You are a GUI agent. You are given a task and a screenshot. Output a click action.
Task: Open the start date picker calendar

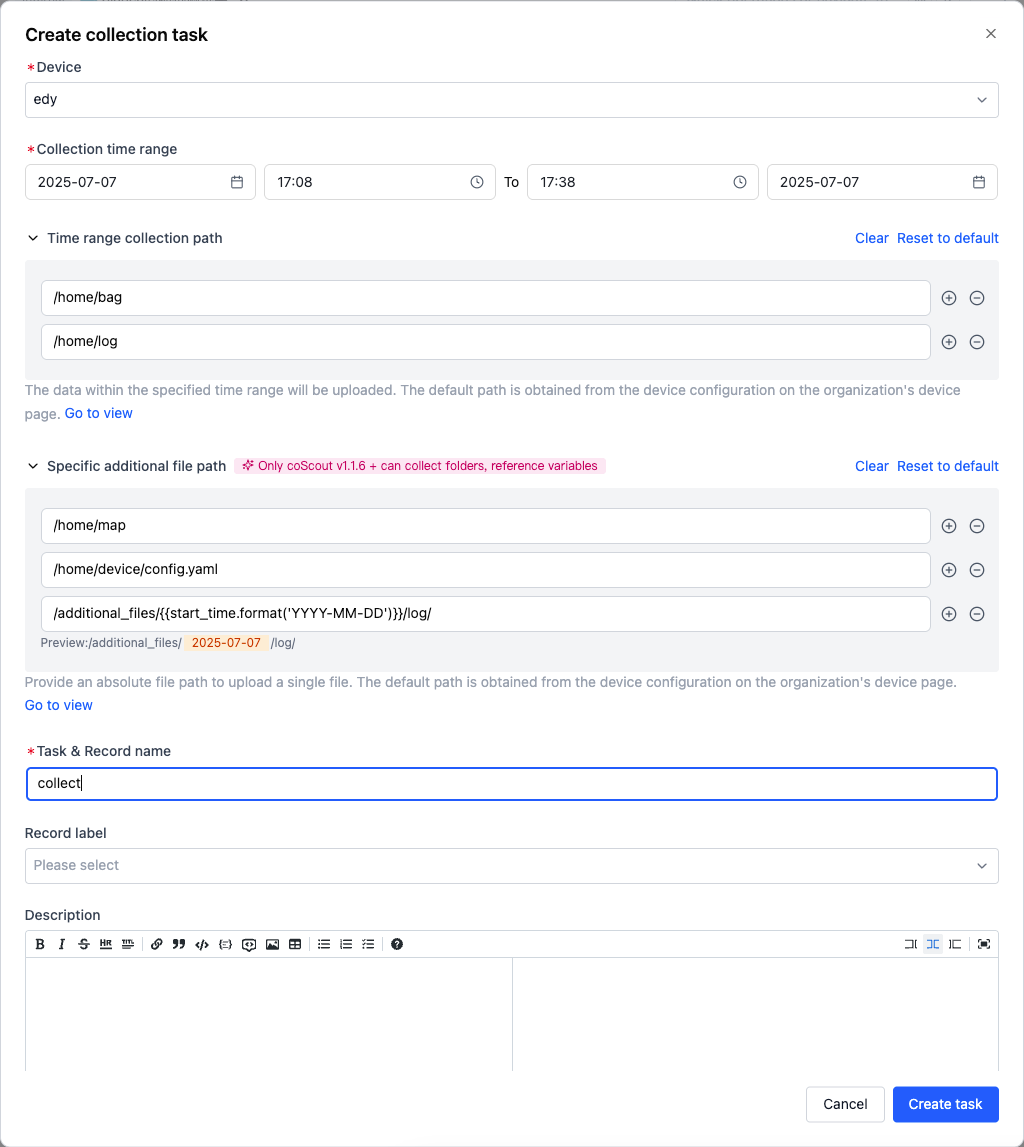point(237,182)
